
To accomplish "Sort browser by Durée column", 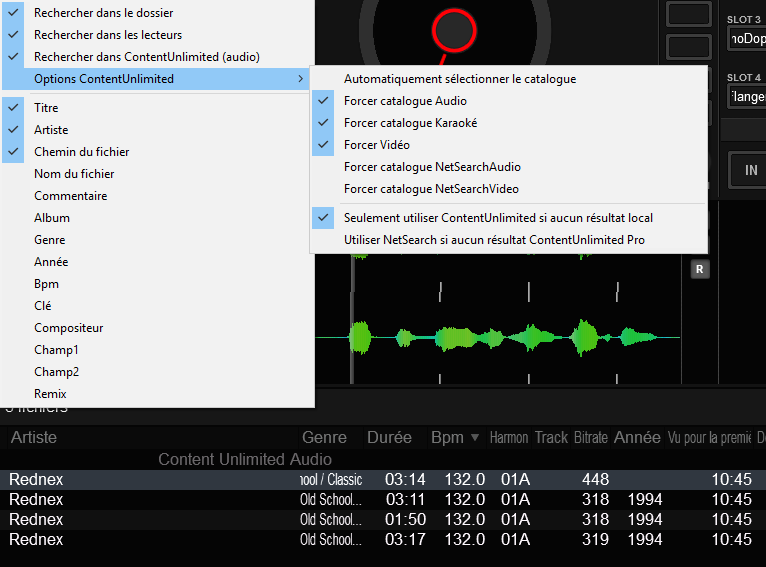I will point(395,437).
